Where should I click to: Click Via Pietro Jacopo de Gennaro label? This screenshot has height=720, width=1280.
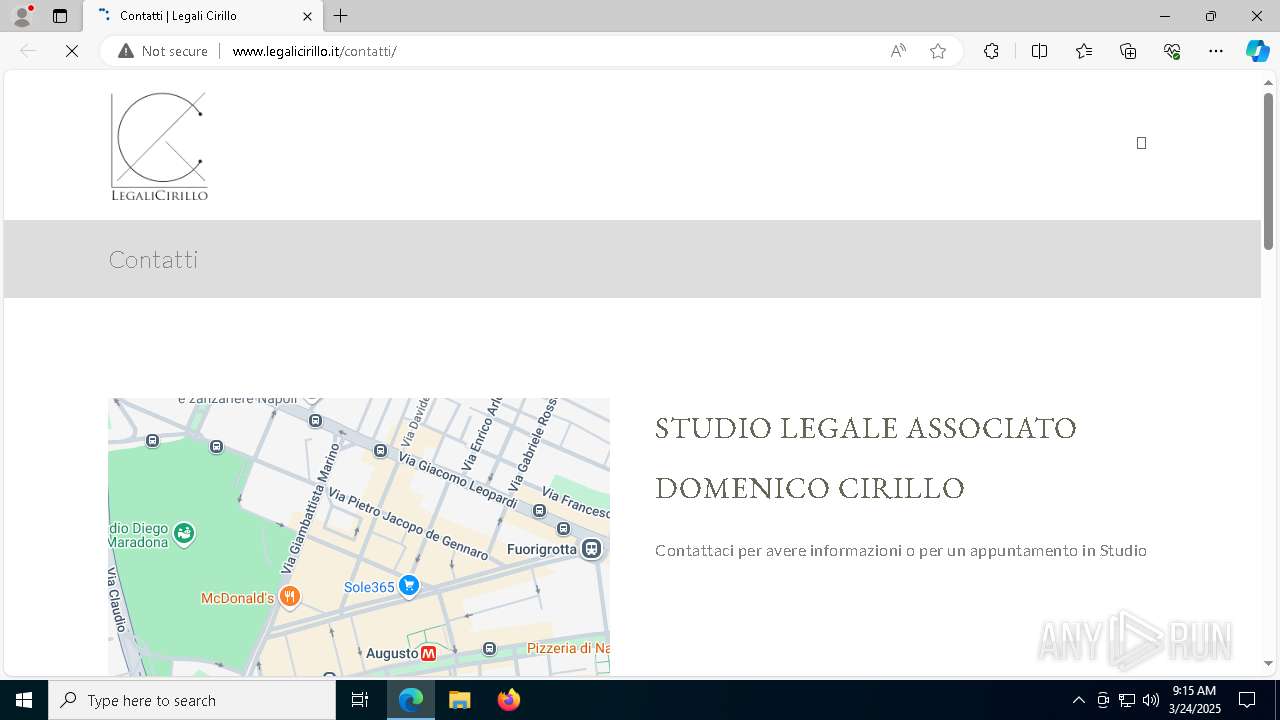point(408,524)
